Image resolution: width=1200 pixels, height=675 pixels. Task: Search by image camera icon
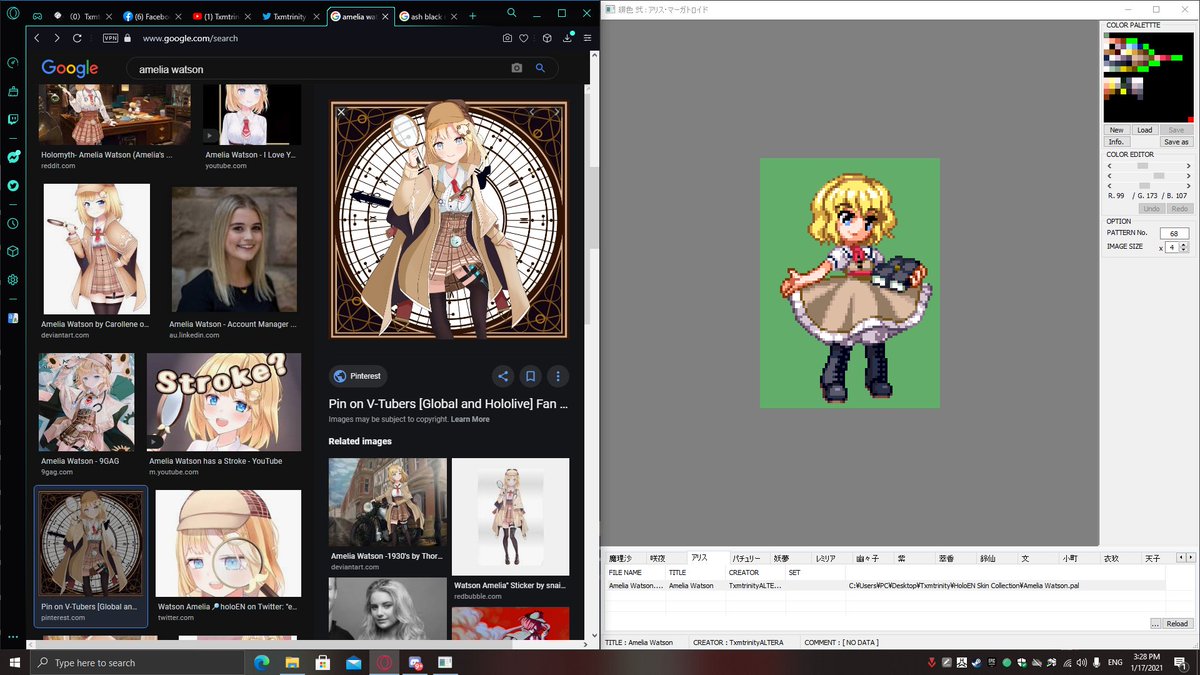pyautogui.click(x=517, y=68)
